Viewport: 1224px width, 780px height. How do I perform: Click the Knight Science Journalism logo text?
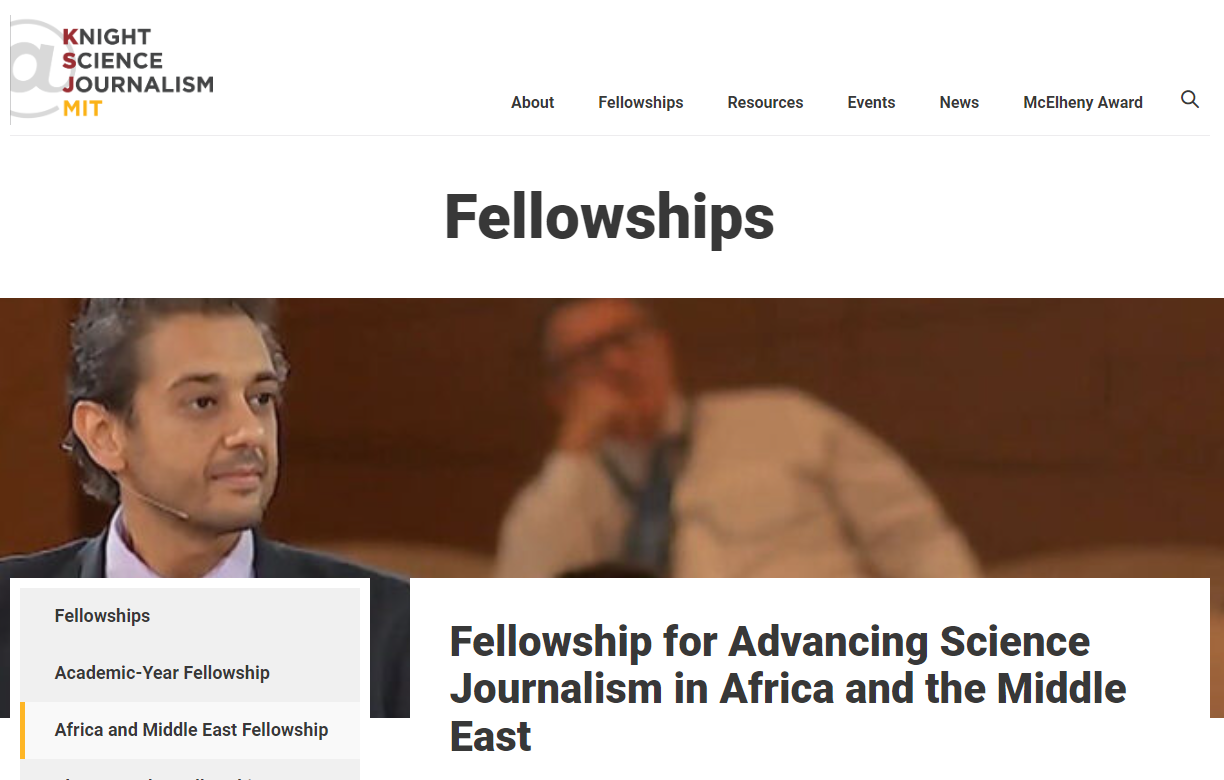pyautogui.click(x=137, y=61)
